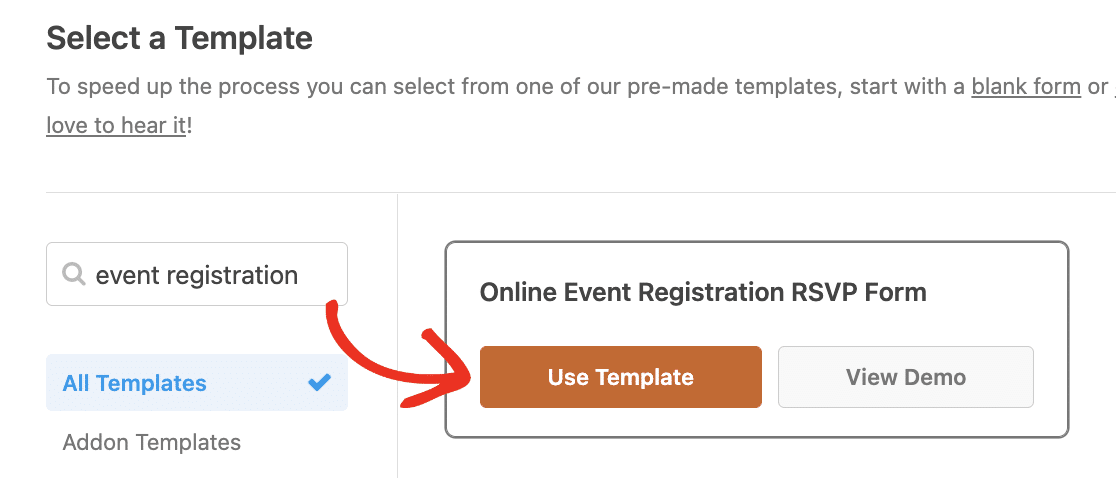Click the horizontal divider under the description

click(581, 192)
